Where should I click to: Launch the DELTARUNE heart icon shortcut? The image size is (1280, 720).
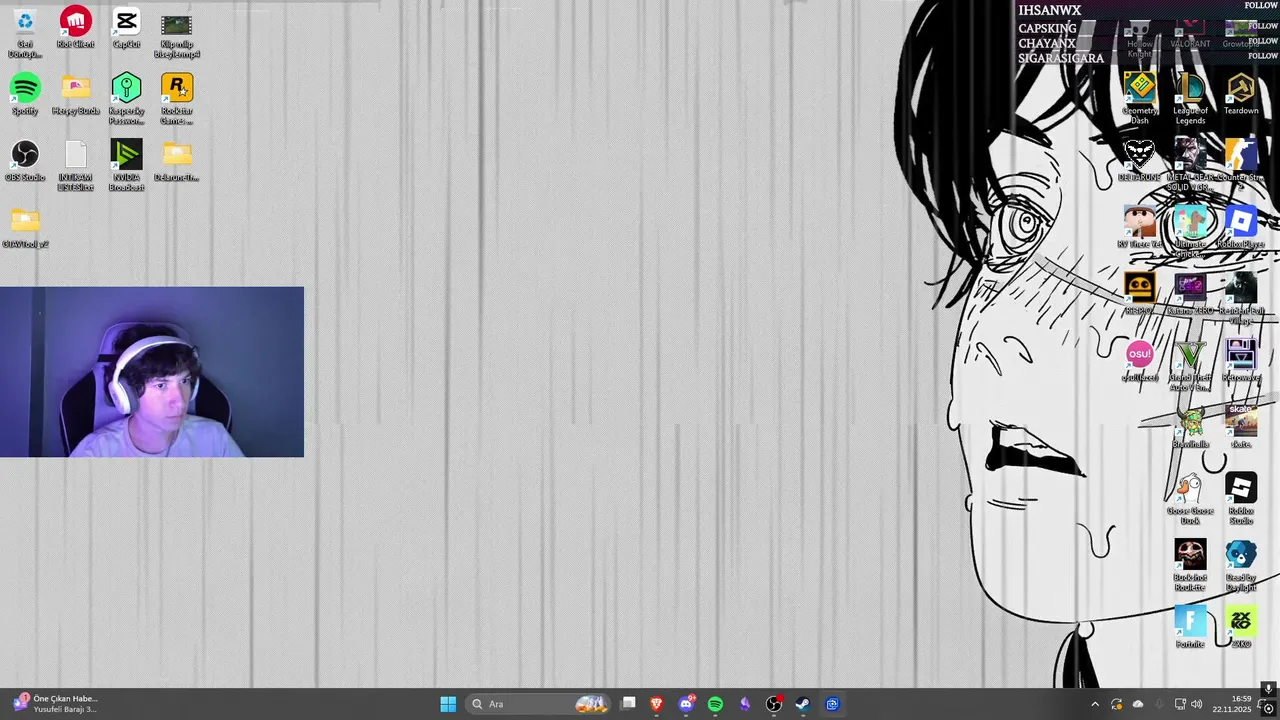(1139, 161)
